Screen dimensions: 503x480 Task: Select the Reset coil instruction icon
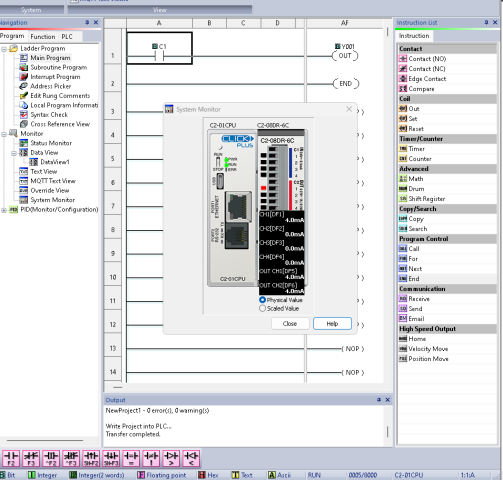403,129
